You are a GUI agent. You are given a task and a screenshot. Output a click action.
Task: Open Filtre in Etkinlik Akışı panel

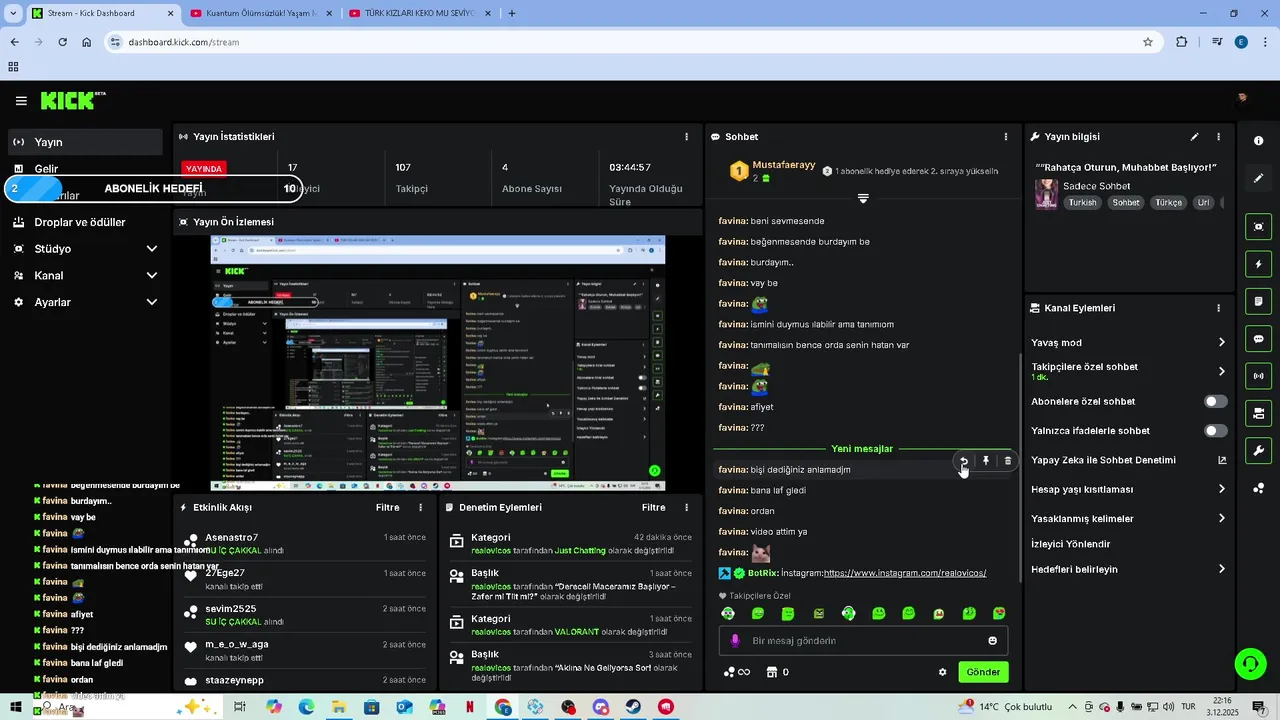tap(387, 508)
